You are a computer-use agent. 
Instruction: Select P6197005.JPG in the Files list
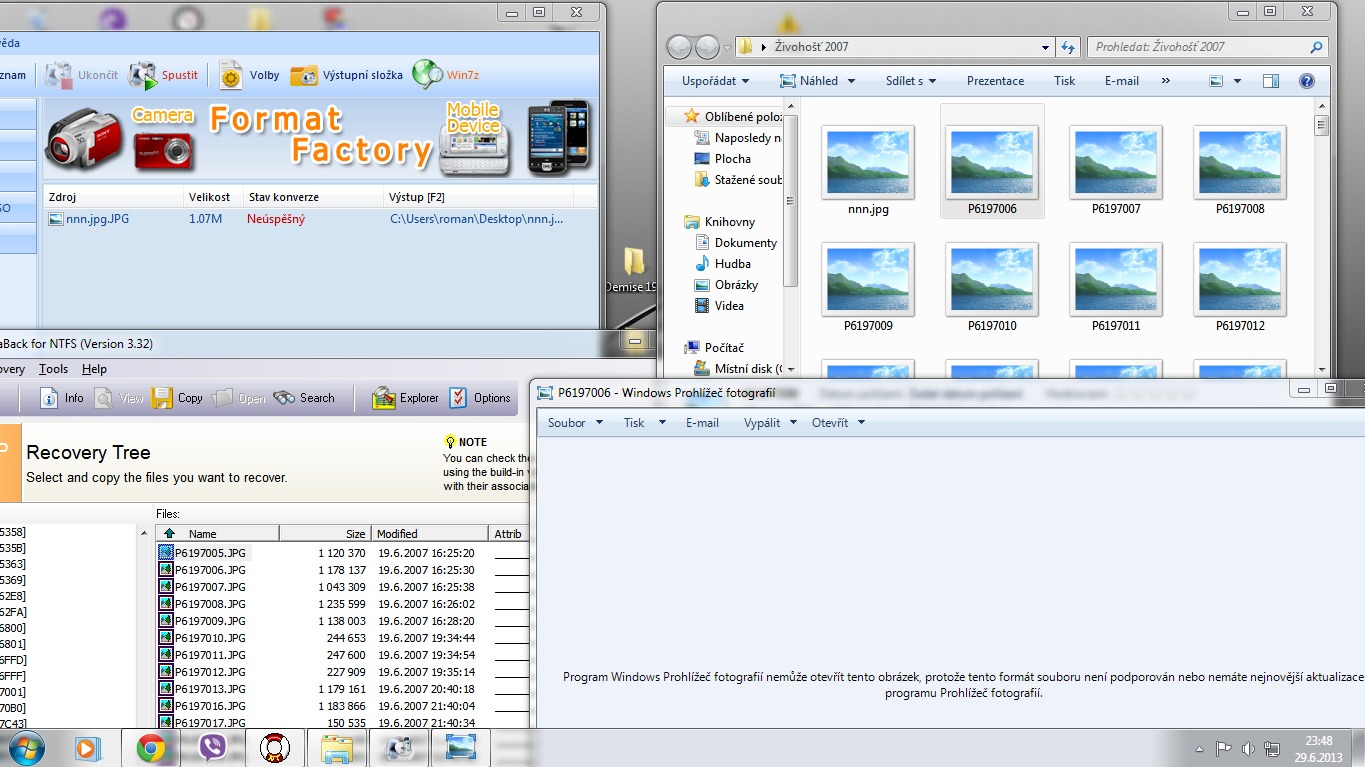coord(210,553)
